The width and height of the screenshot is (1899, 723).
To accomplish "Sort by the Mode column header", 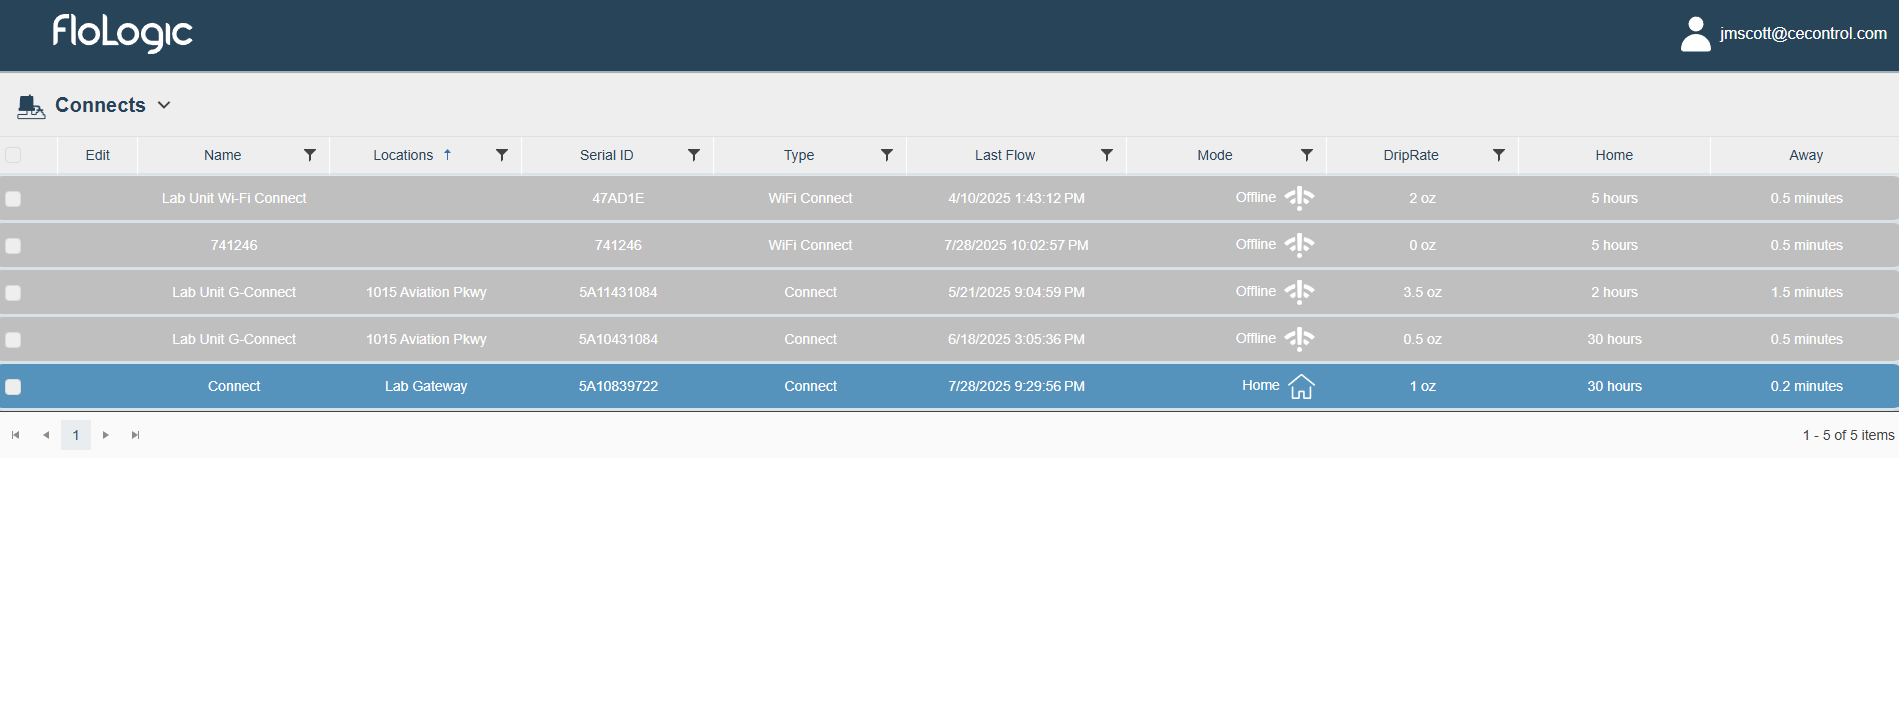I will point(1215,155).
